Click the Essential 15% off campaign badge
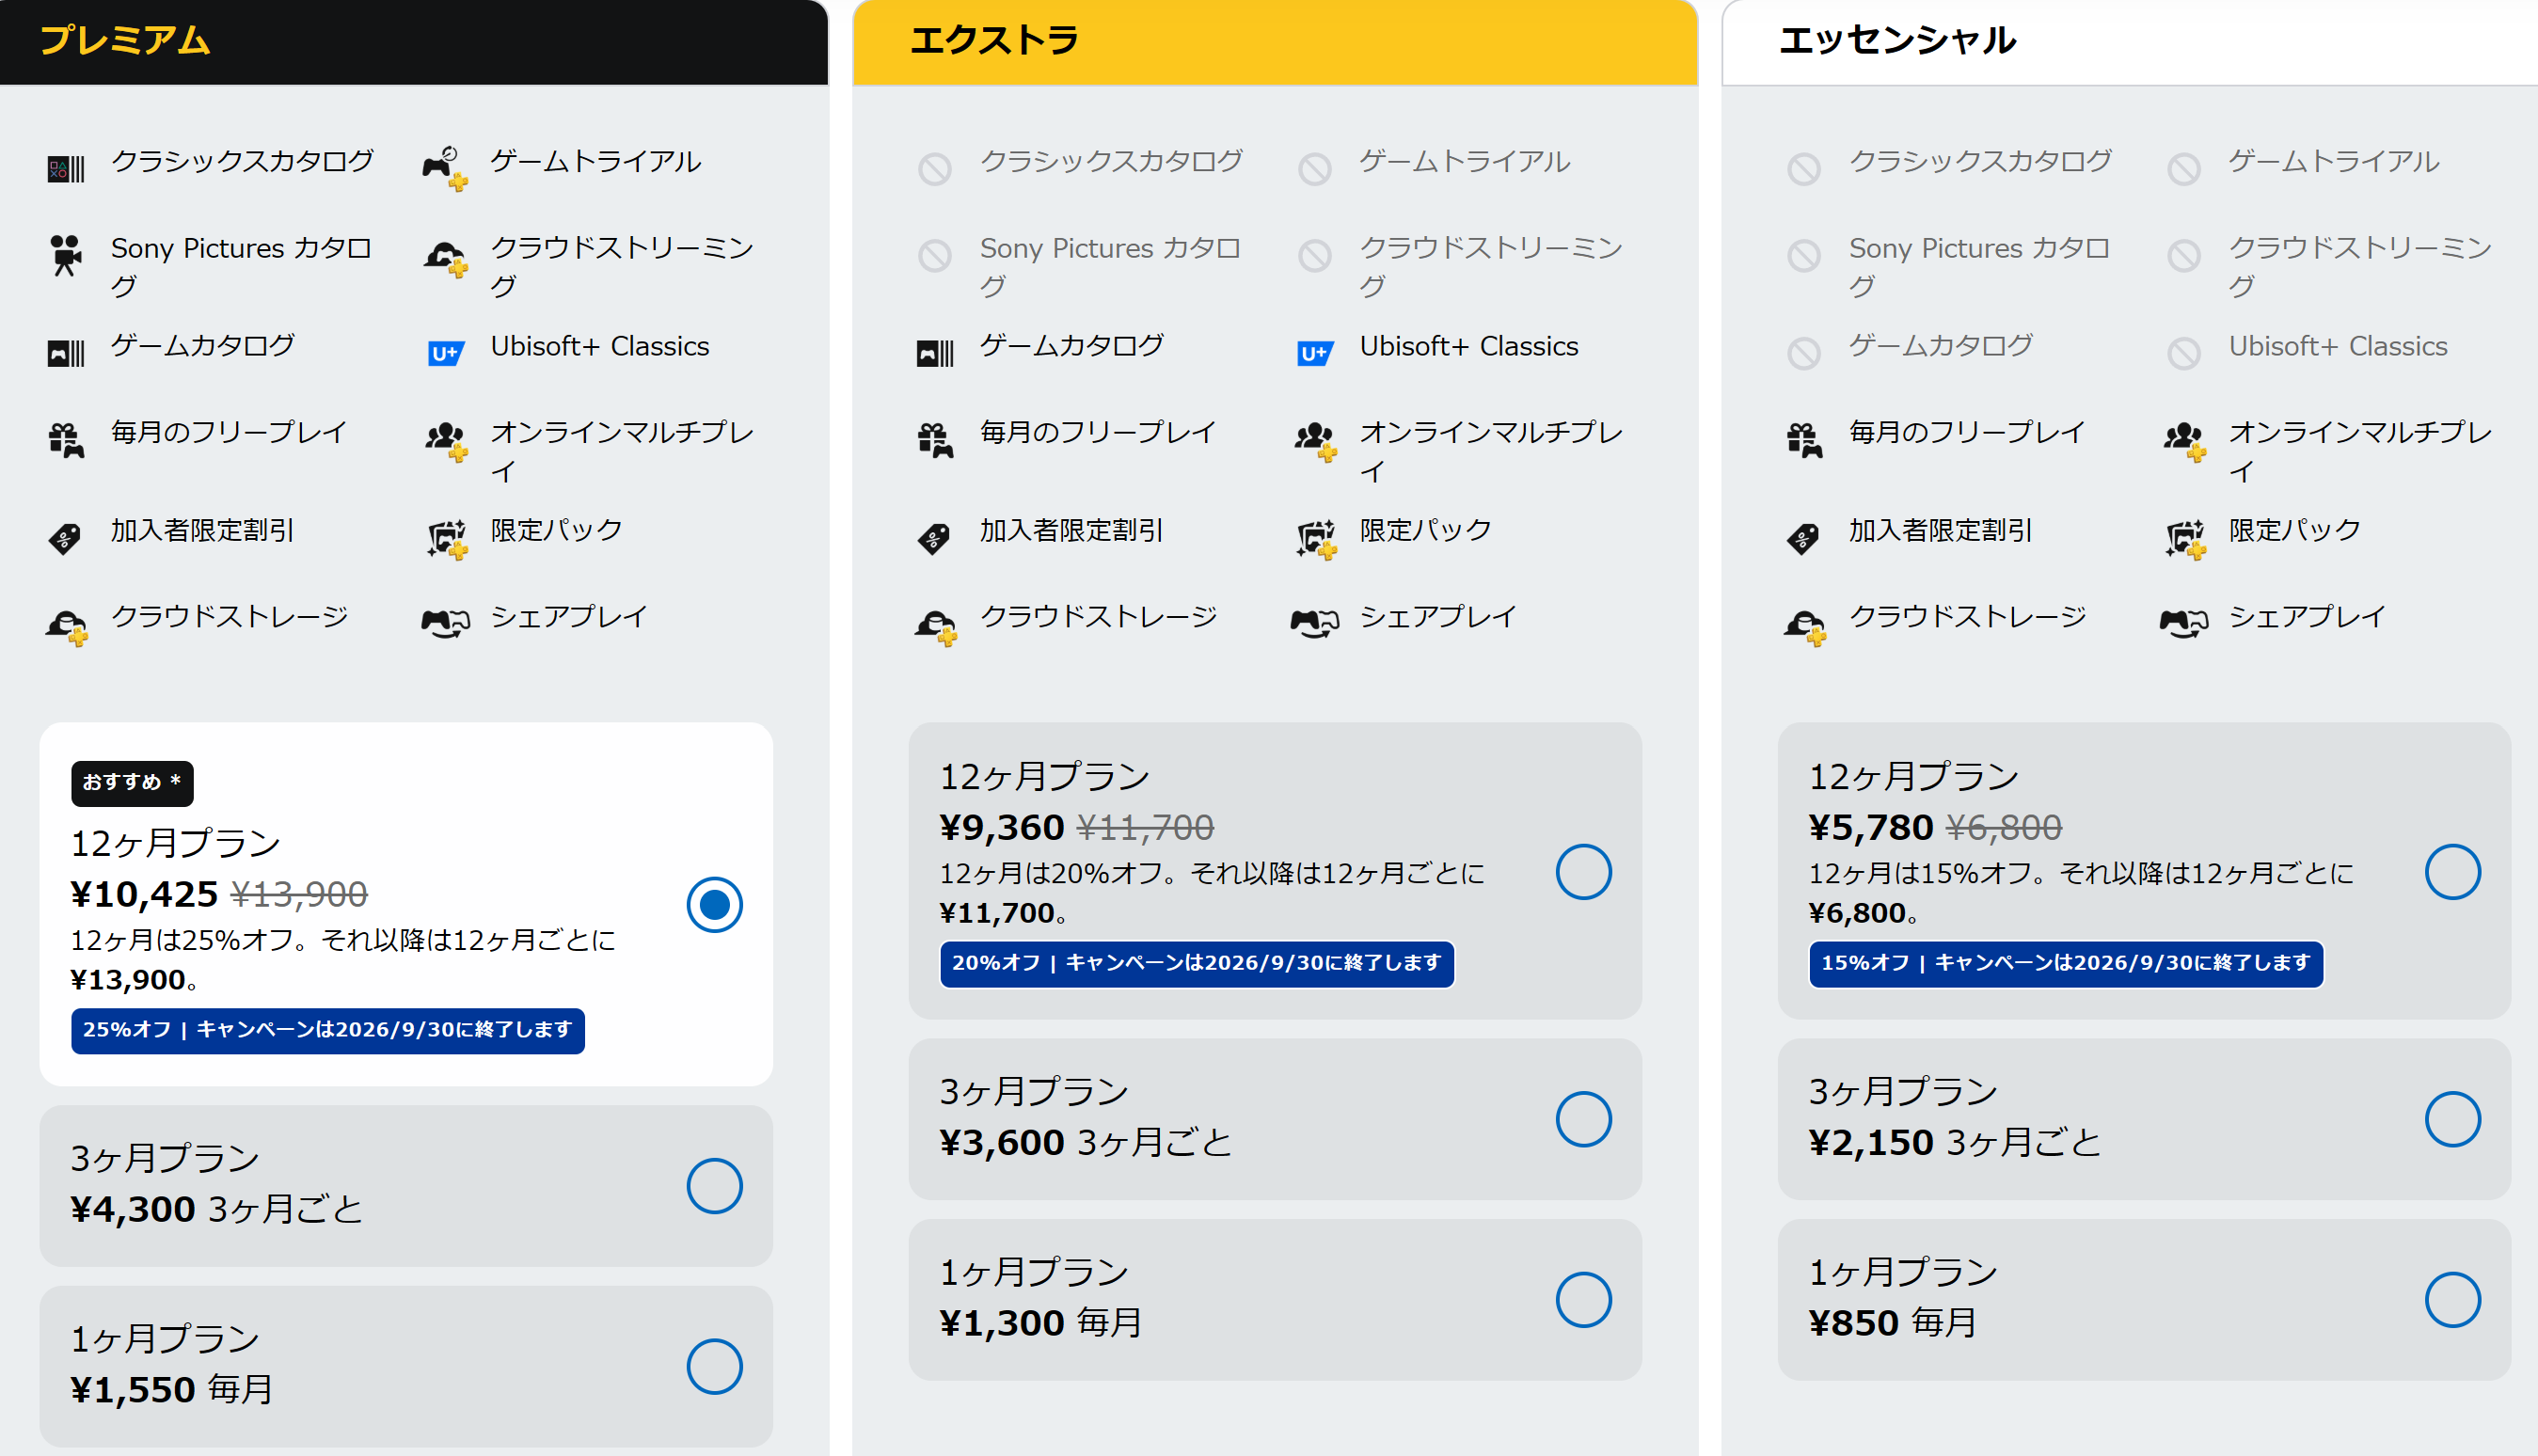The image size is (2538, 1456). 2066,963
